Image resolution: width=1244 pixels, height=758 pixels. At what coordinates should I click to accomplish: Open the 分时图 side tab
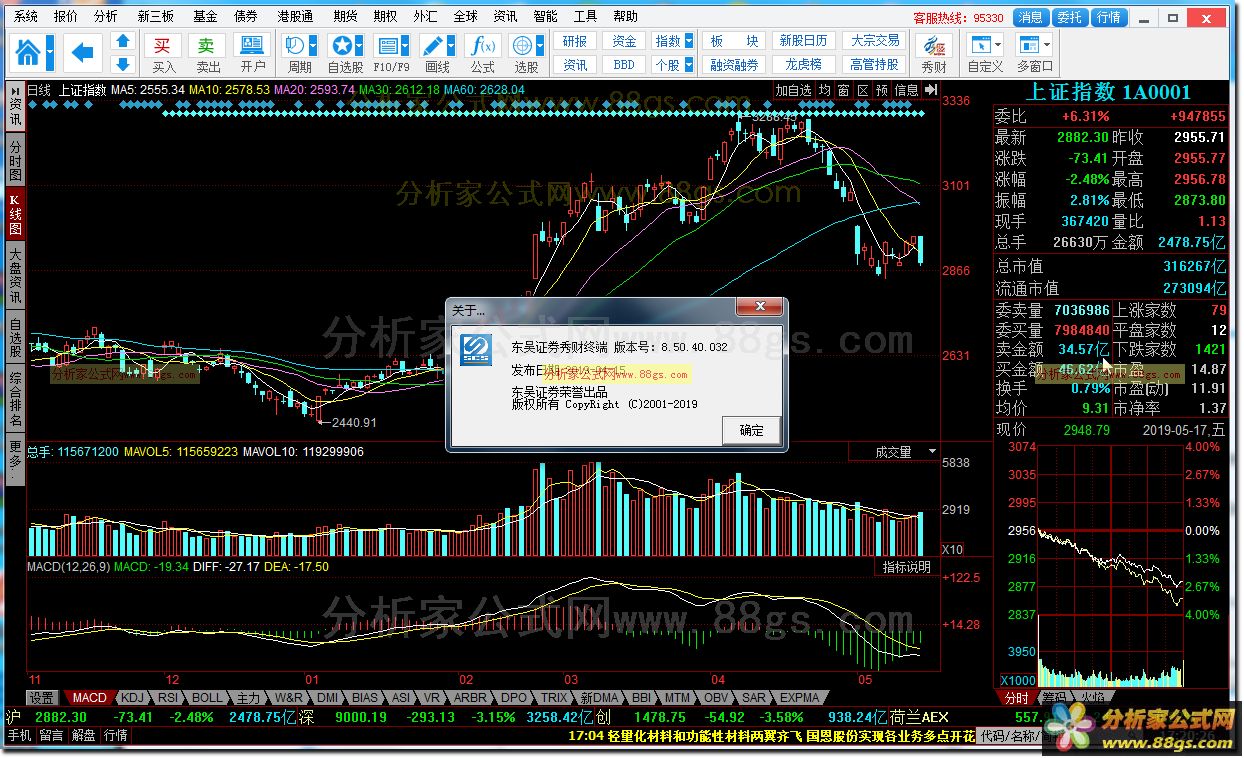pos(15,160)
